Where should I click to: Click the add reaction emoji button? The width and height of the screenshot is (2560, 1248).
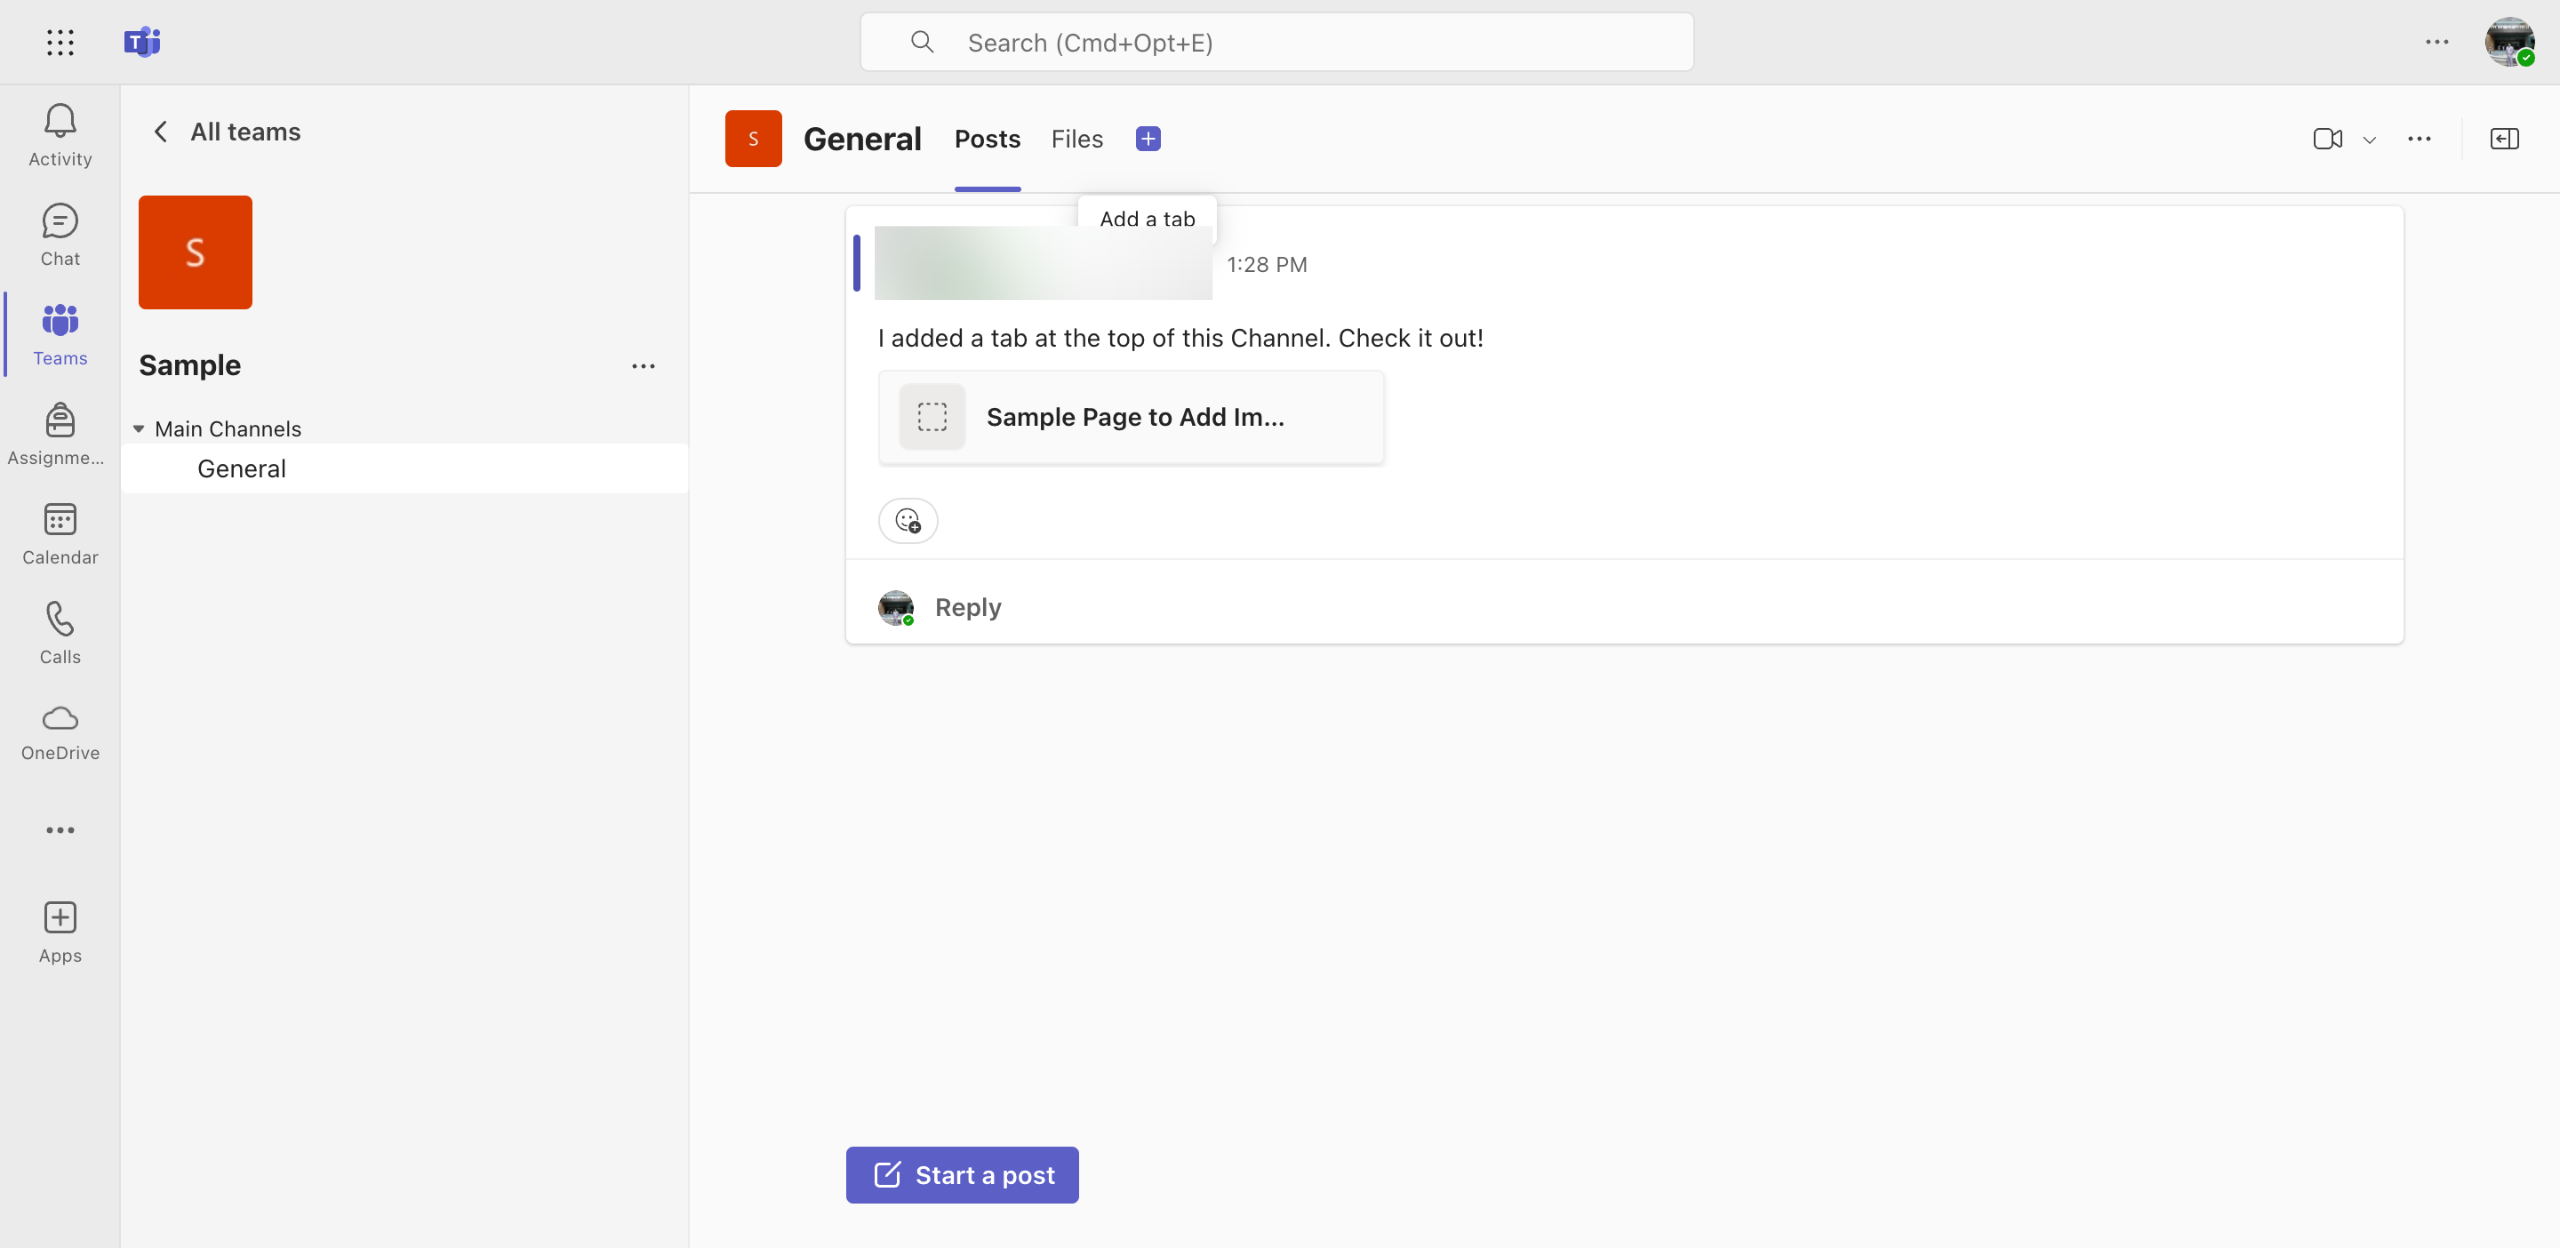coord(907,520)
